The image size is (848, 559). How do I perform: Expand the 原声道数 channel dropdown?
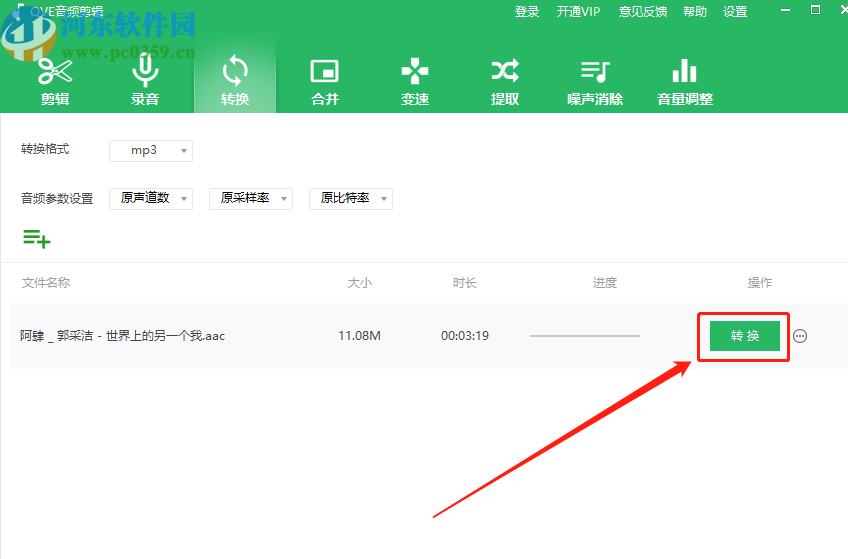151,198
